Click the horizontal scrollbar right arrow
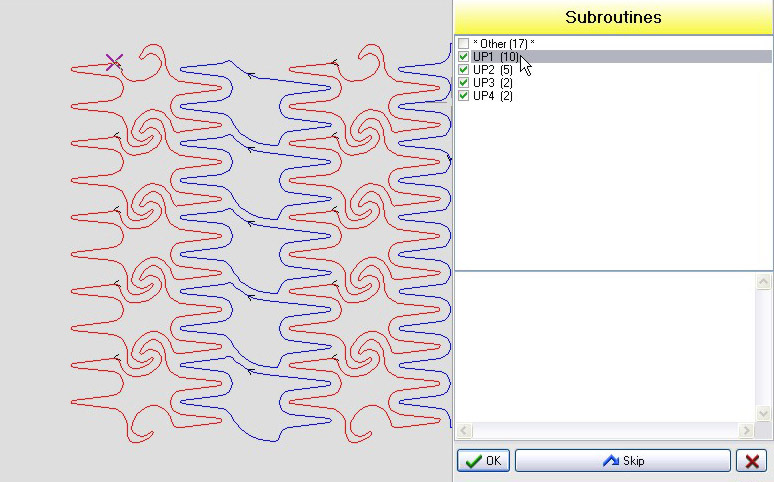 [x=746, y=431]
